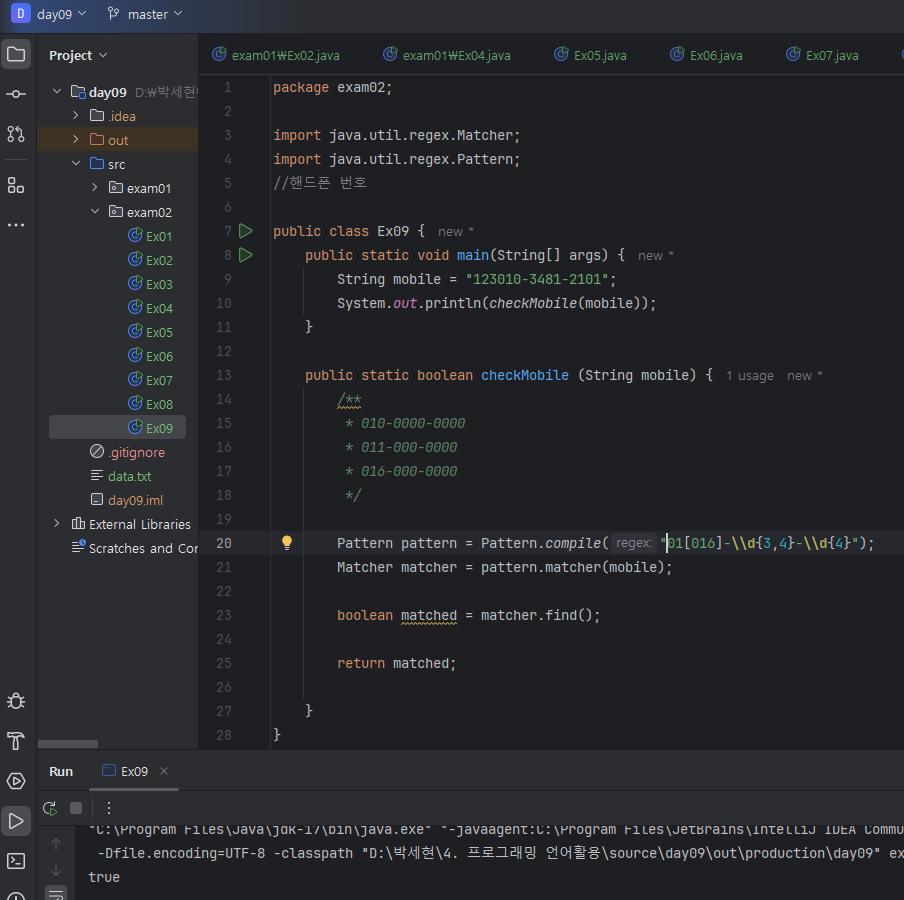Expand the out folder in project tree
The width and height of the screenshot is (904, 900).
pos(75,140)
